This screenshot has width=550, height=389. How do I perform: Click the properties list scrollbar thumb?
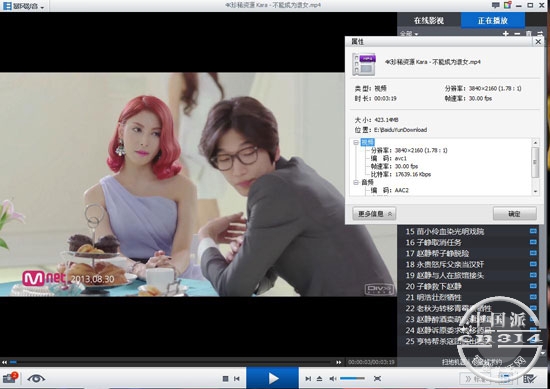click(535, 162)
